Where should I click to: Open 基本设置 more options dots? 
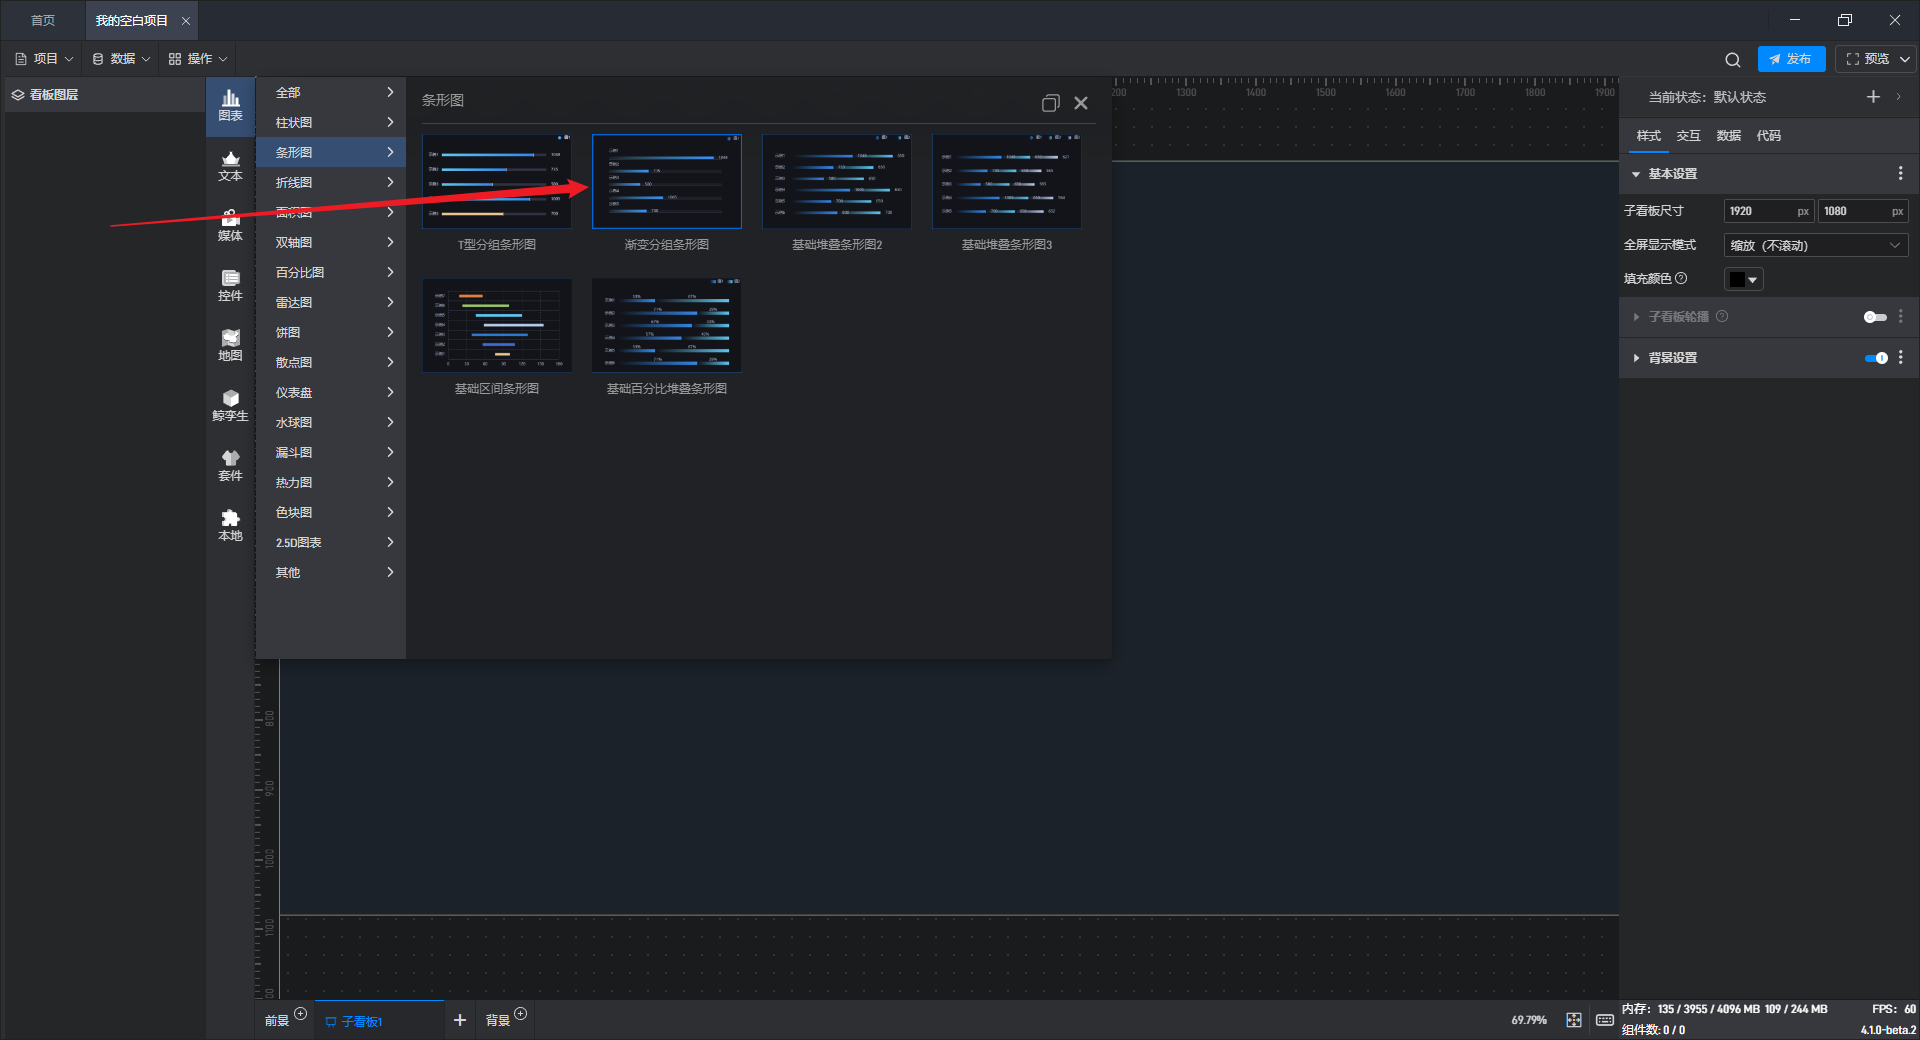[x=1900, y=174]
